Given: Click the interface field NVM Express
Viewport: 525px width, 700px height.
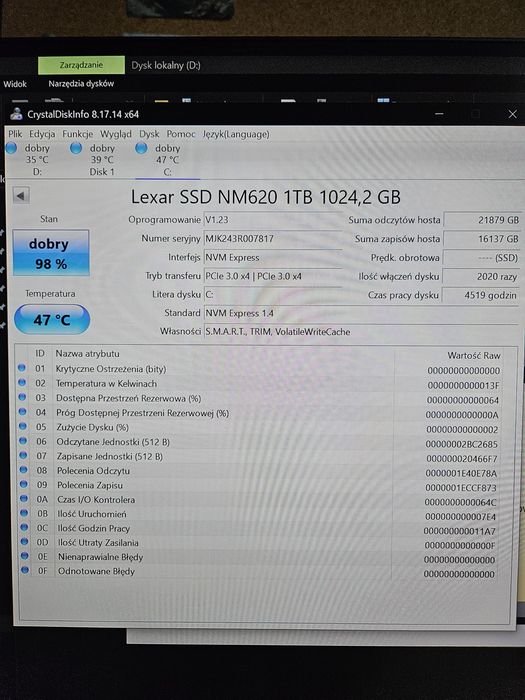Looking at the screenshot, I should 272,258.
